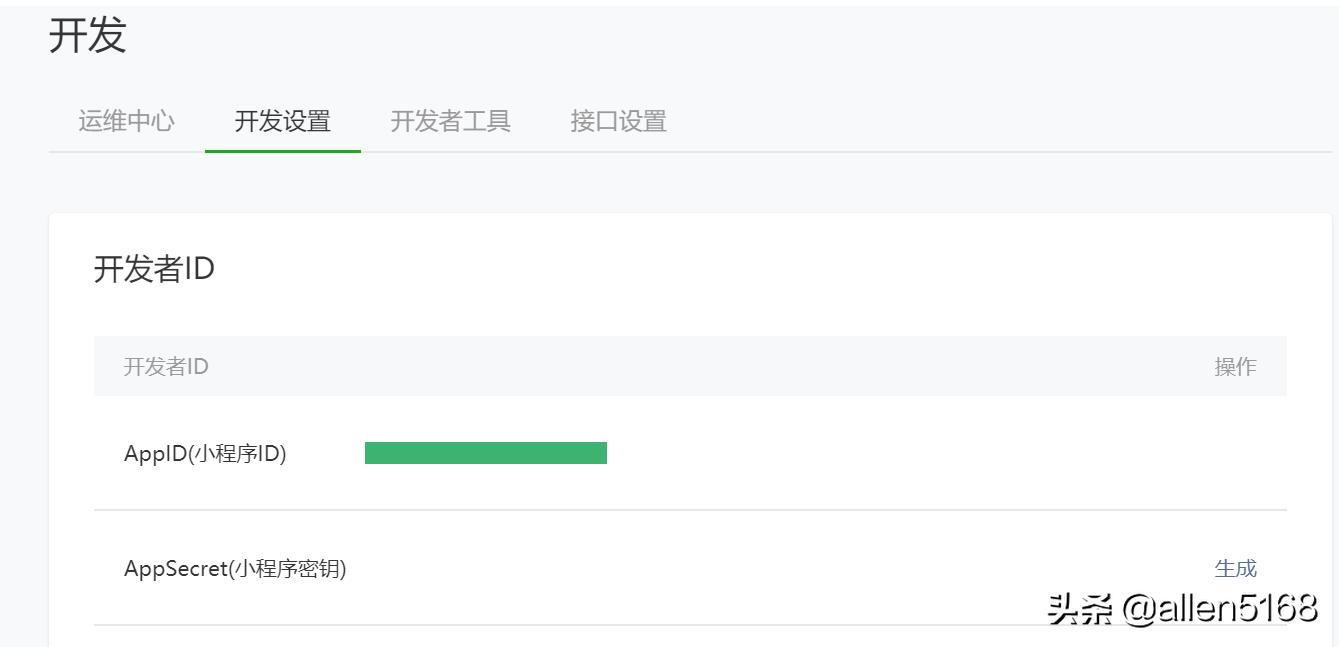
Task: Switch to the 运维中心 tab
Action: (x=124, y=120)
